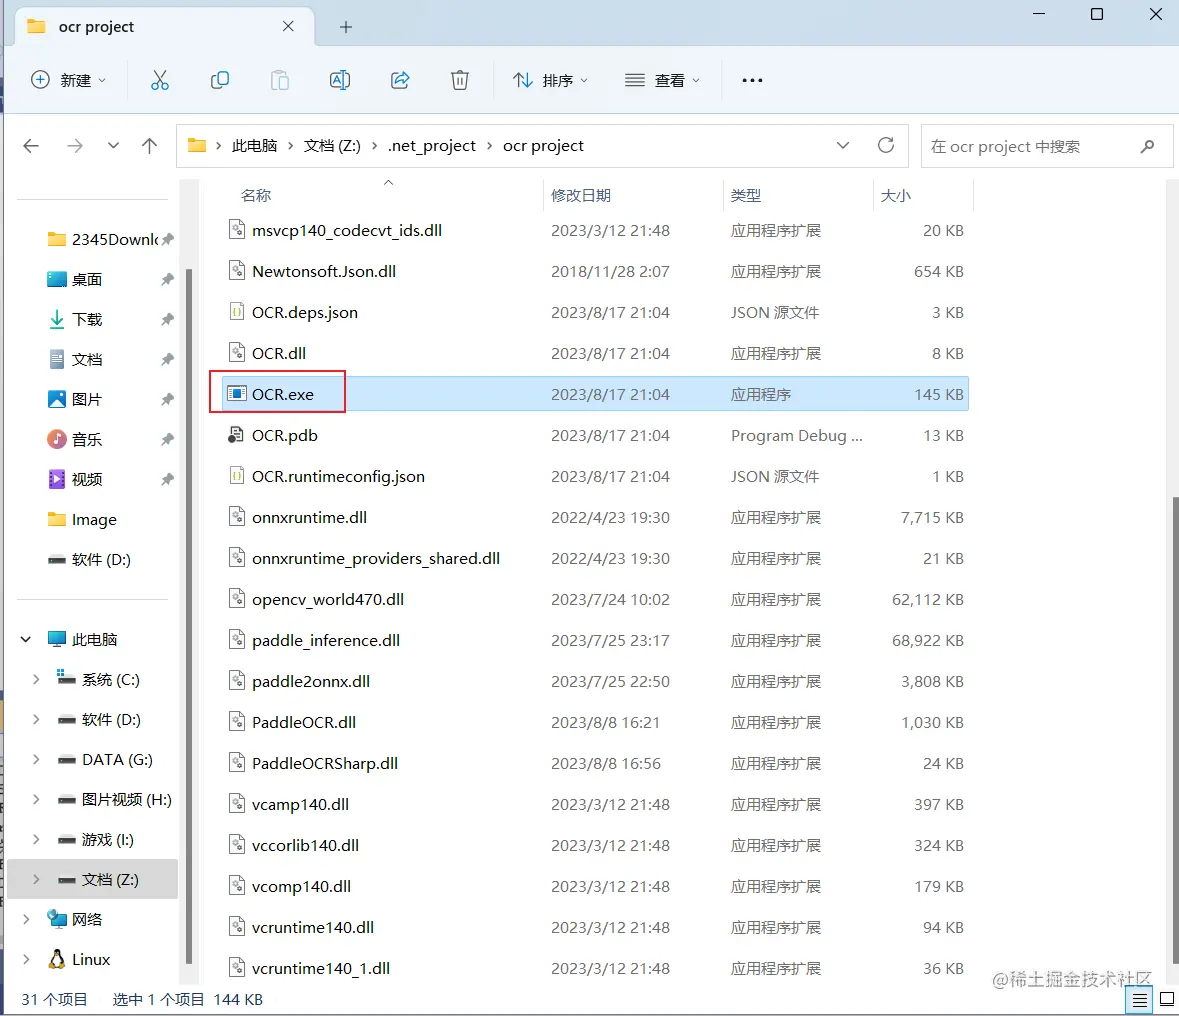Click the Cut scissors icon

click(x=159, y=80)
